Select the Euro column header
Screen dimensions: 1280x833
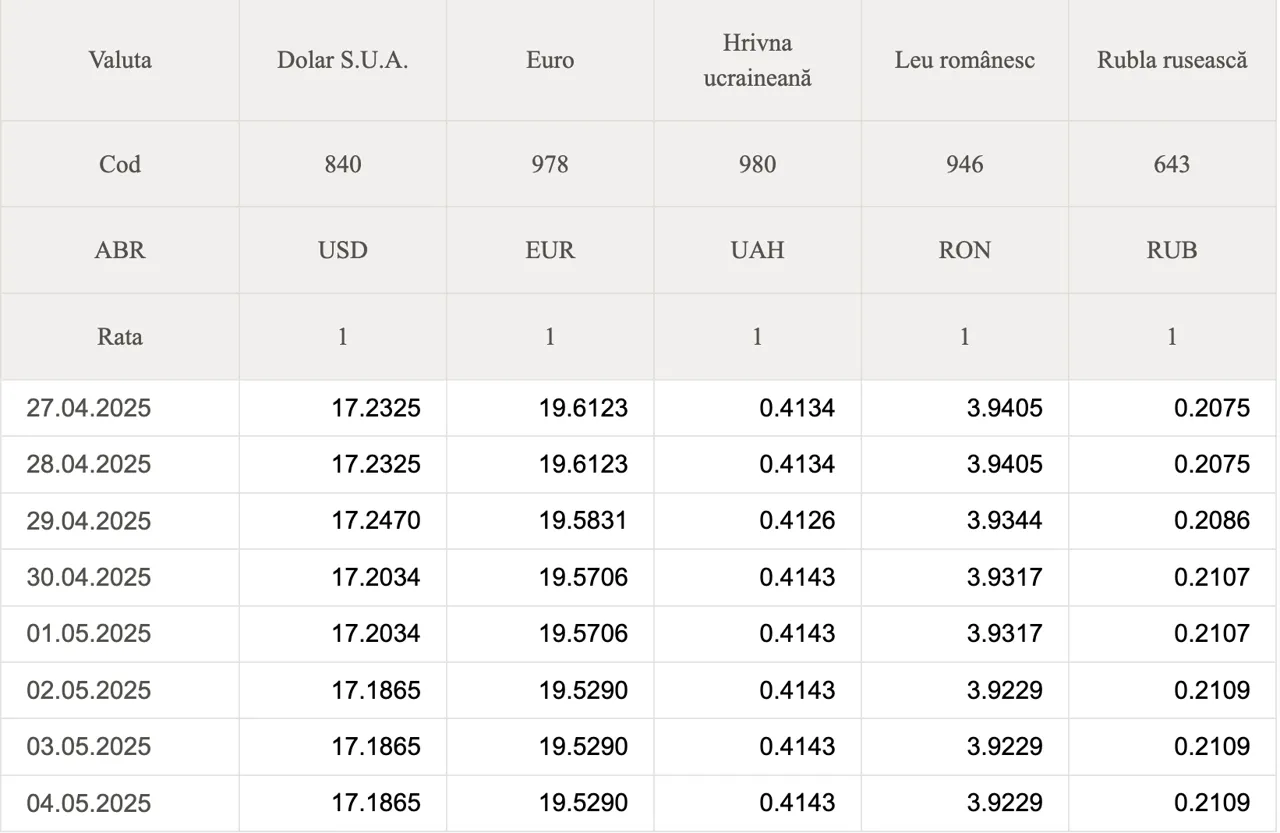(x=550, y=60)
